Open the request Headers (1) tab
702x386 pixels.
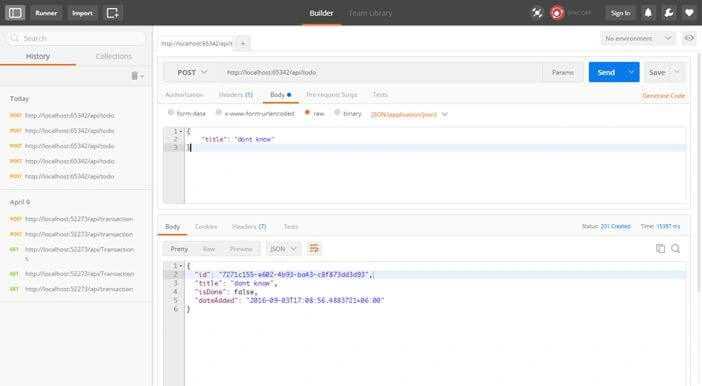click(x=236, y=95)
